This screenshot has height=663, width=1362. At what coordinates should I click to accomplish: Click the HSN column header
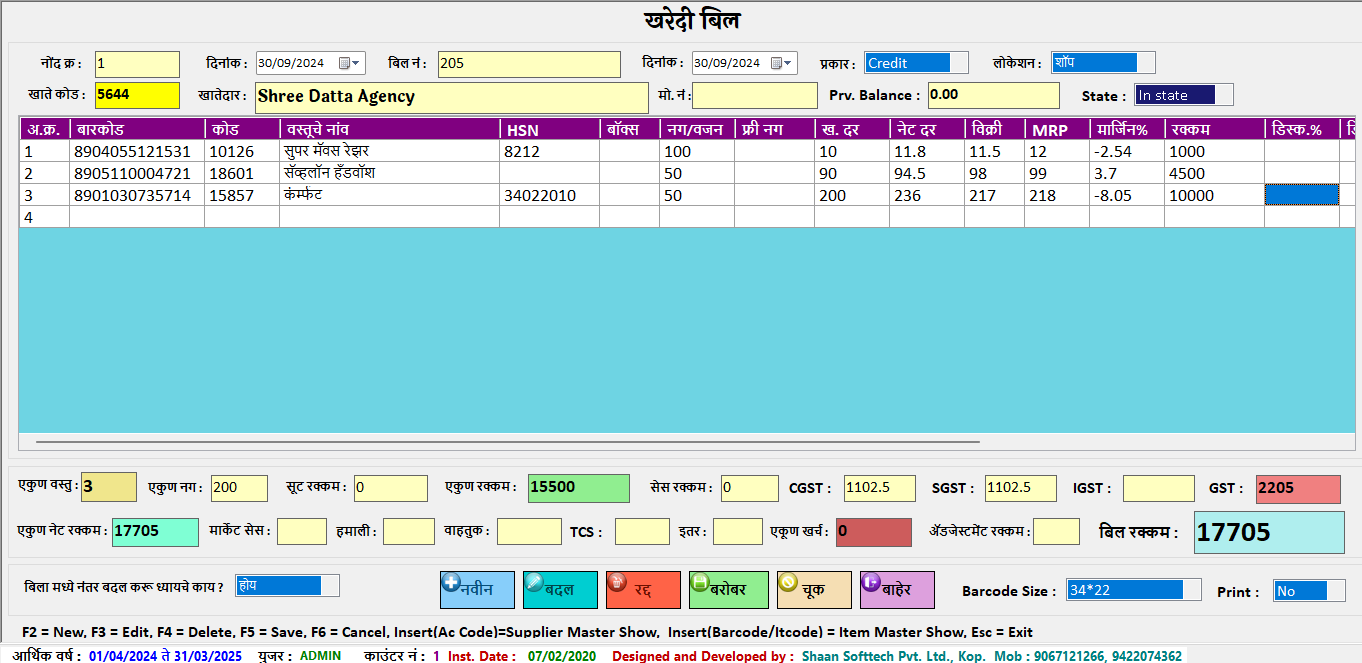[x=549, y=130]
